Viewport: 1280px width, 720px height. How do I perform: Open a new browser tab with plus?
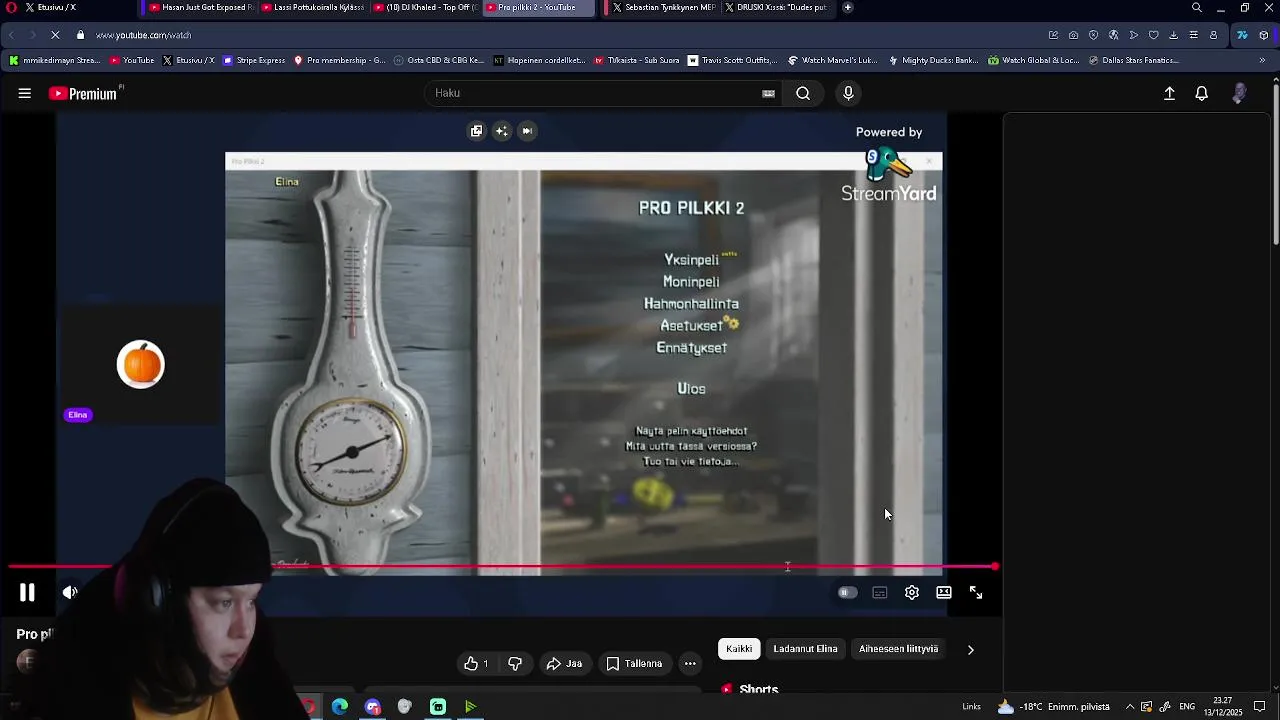tap(848, 7)
